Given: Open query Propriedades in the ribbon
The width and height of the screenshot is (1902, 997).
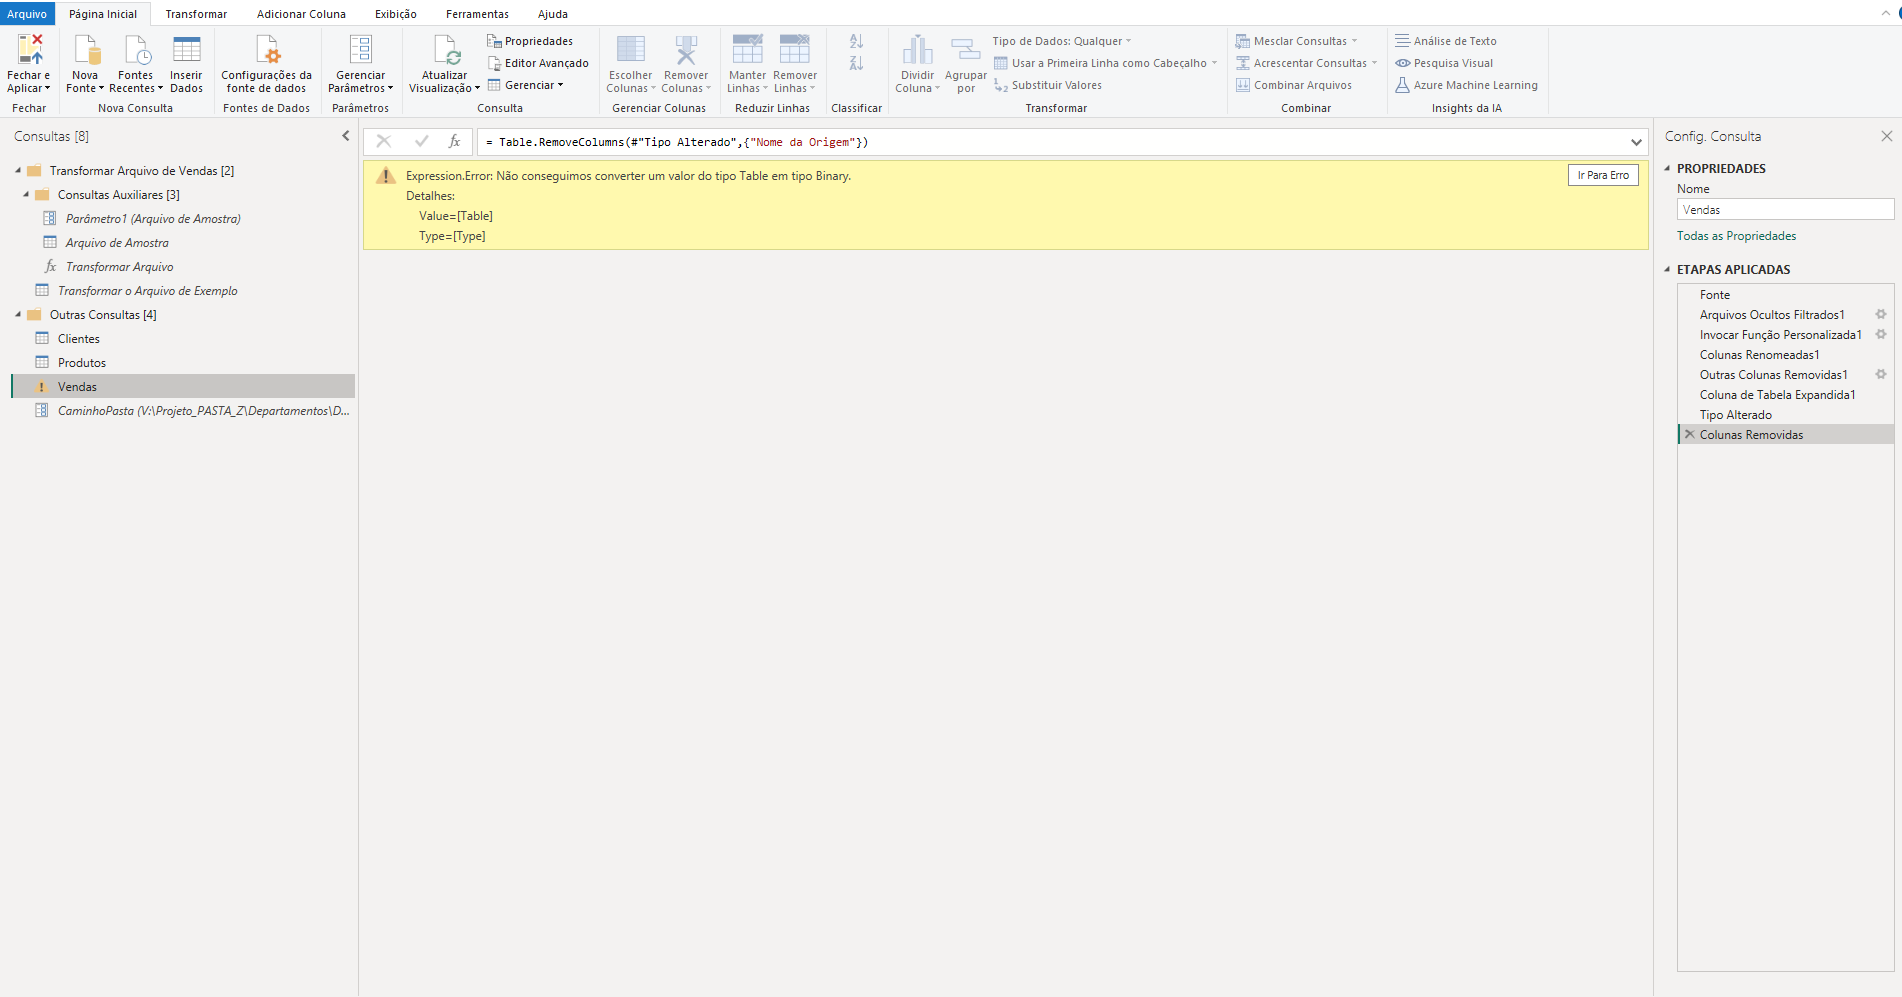Looking at the screenshot, I should [530, 41].
